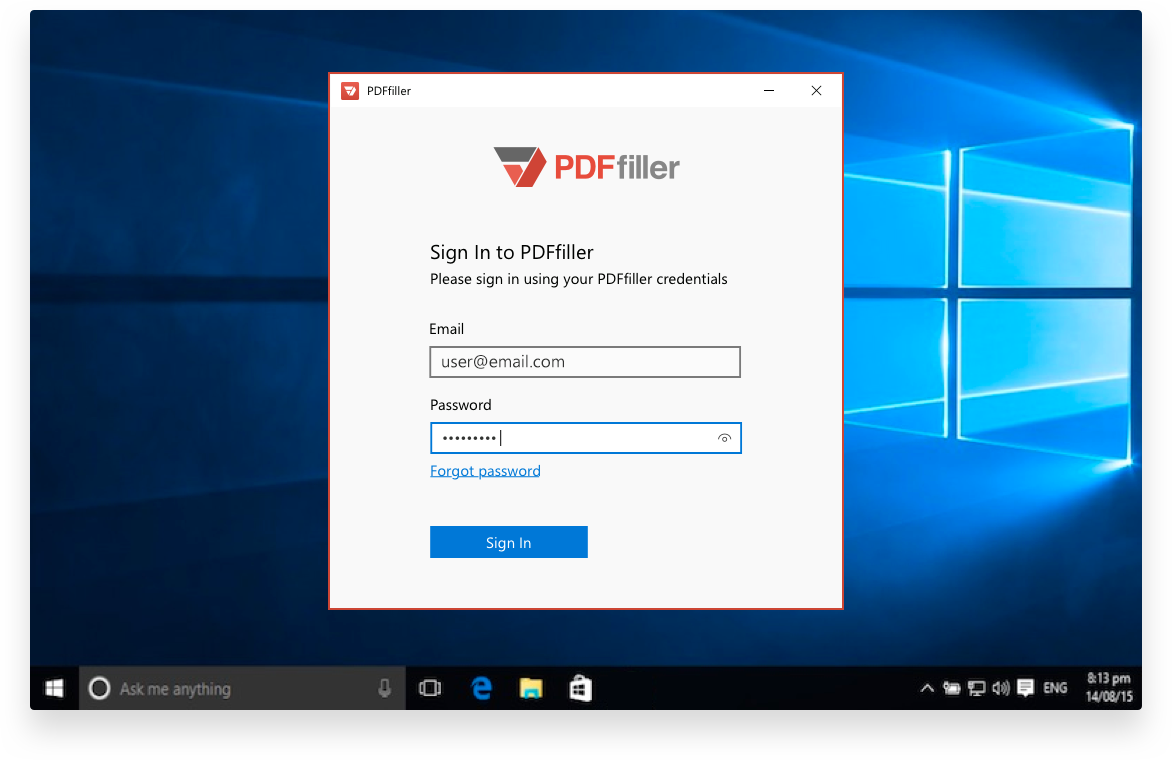The height and width of the screenshot is (760, 1172).
Task: Open the Windows Store taskbar icon
Action: coord(580,688)
